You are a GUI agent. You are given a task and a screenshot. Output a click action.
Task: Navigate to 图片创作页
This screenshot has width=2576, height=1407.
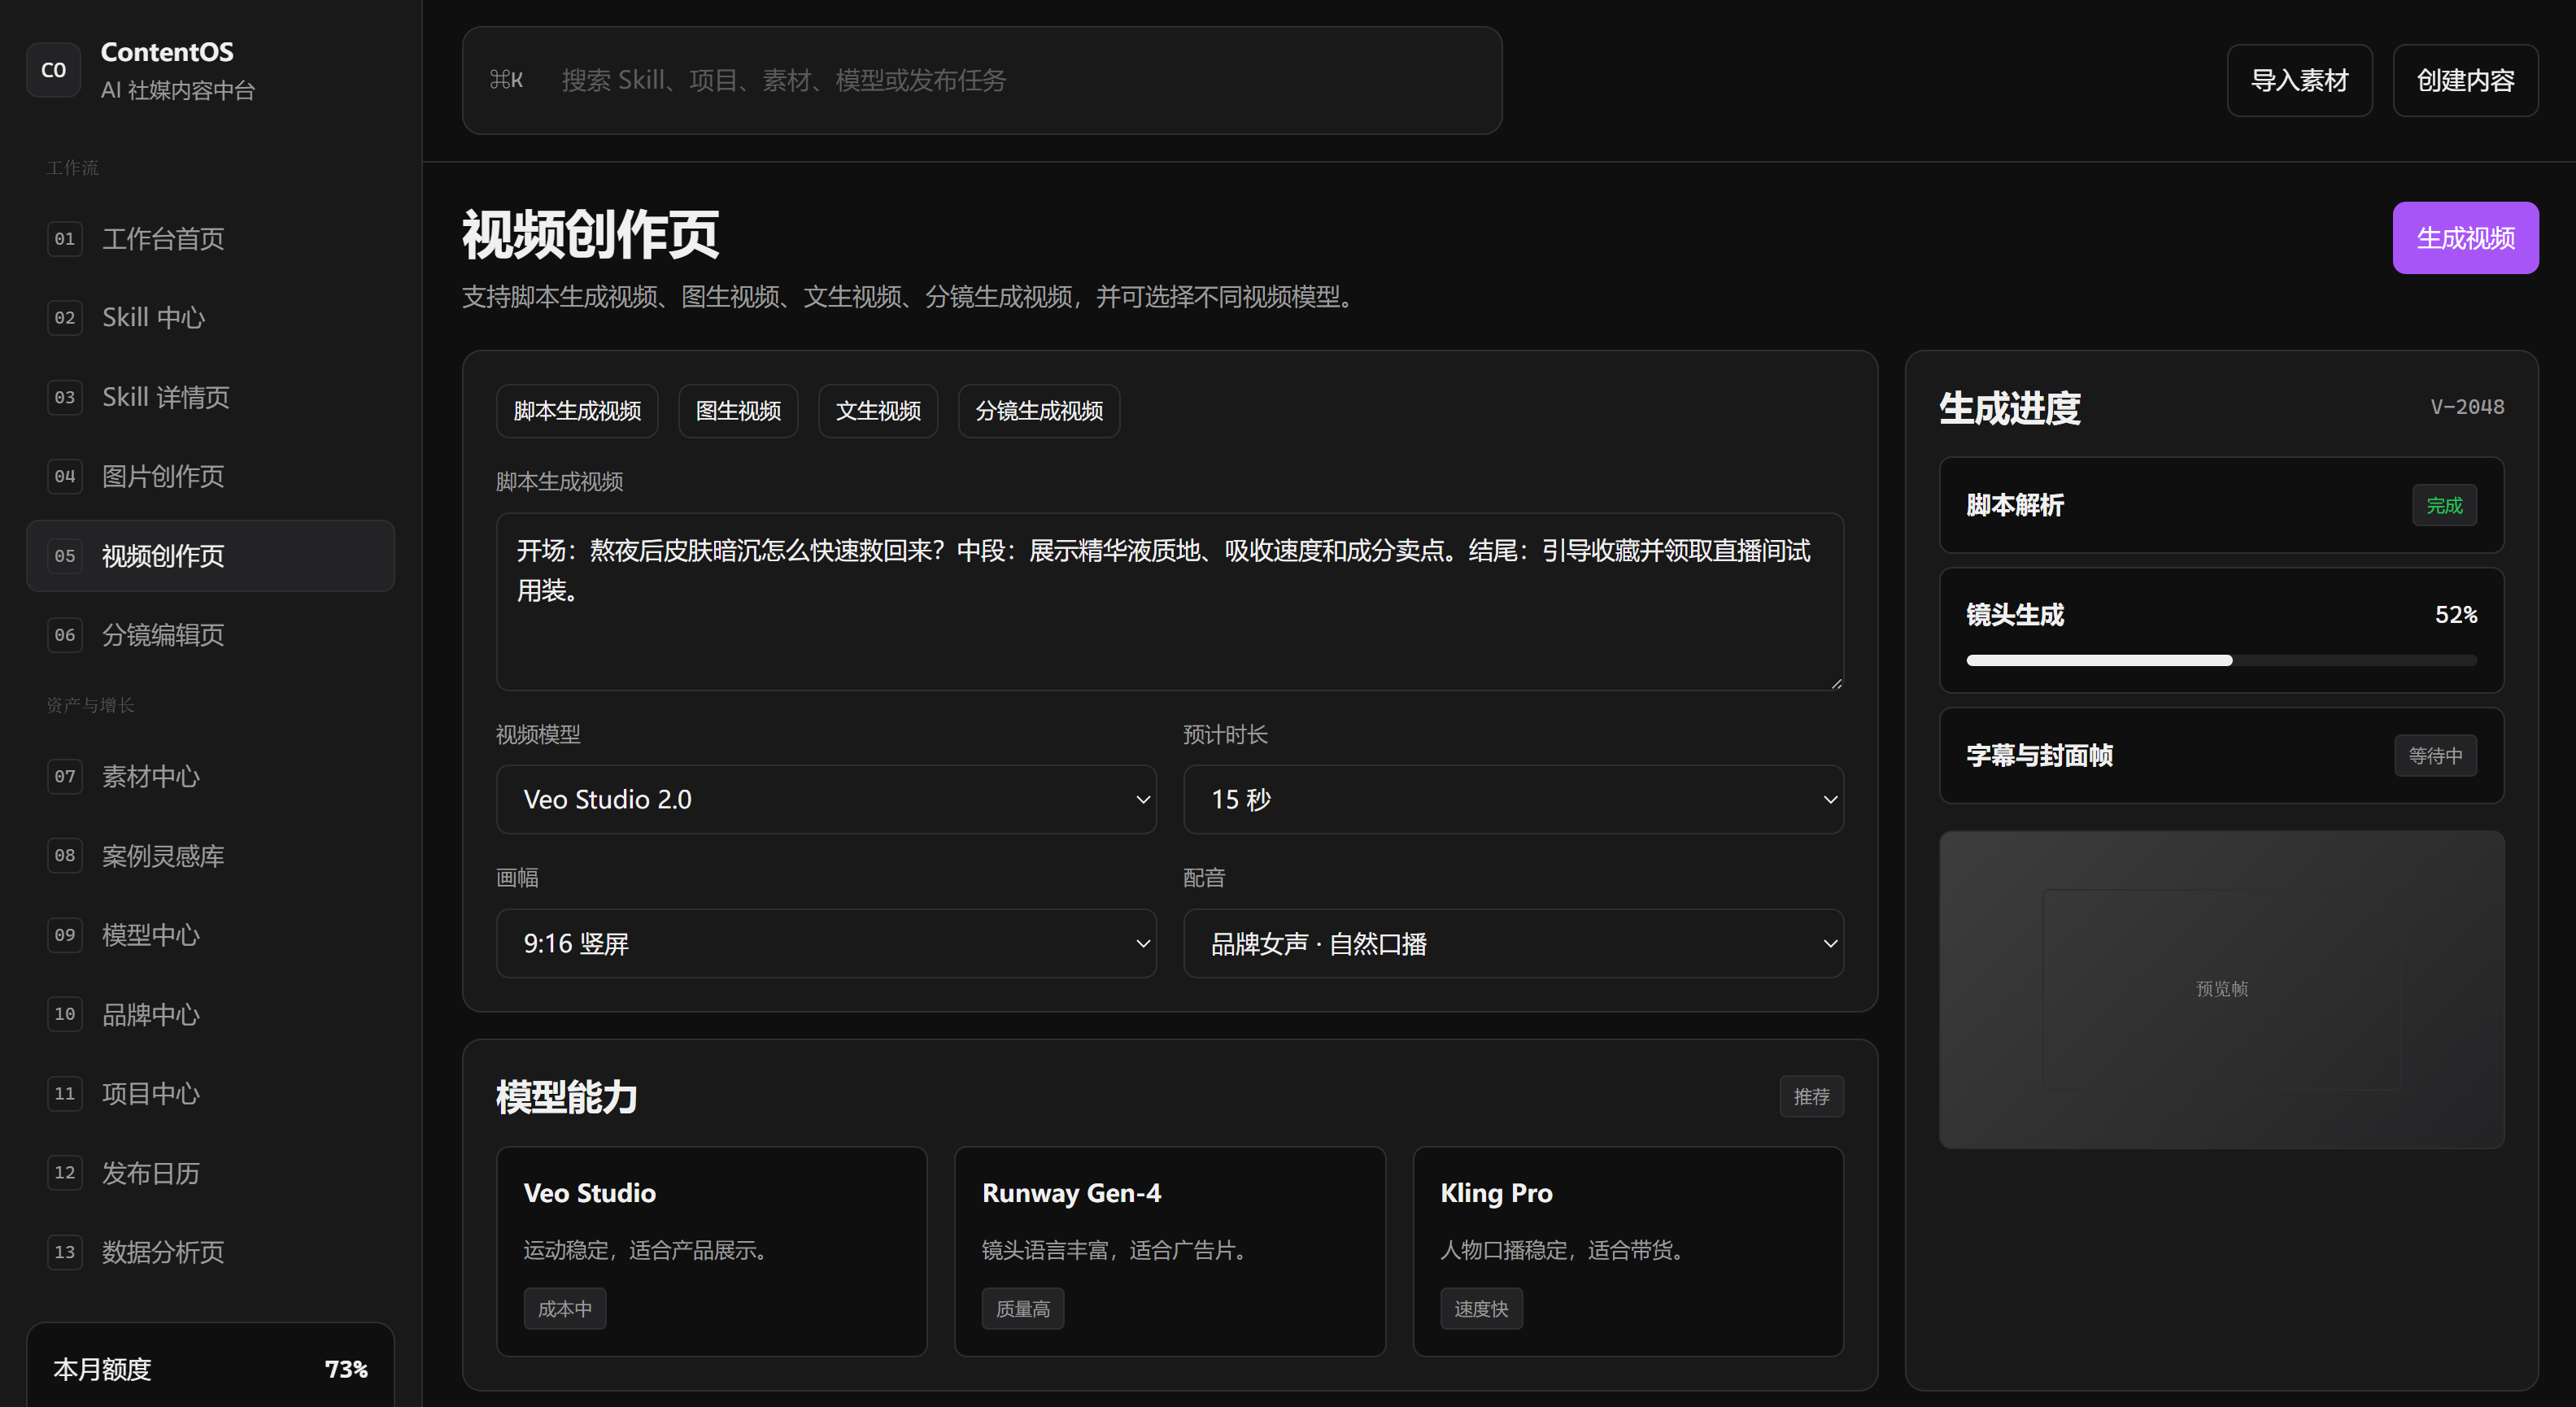point(210,476)
